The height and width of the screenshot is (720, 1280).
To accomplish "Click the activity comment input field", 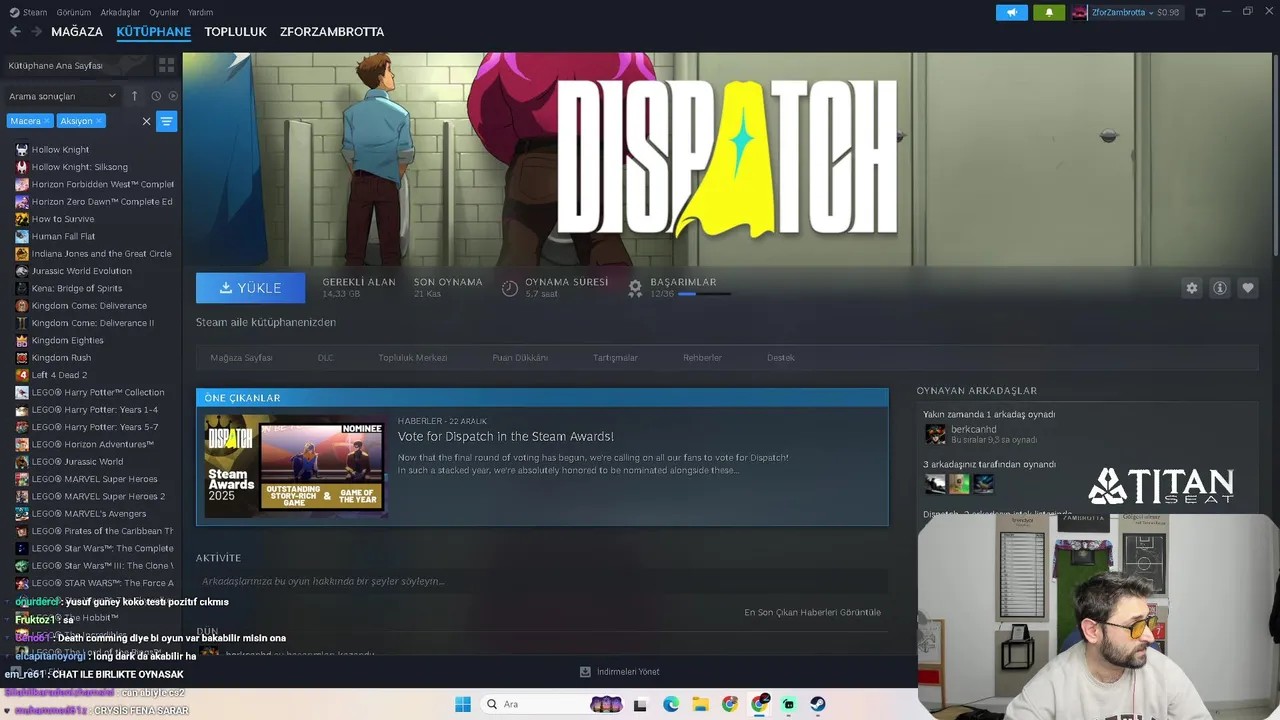I will (540, 581).
